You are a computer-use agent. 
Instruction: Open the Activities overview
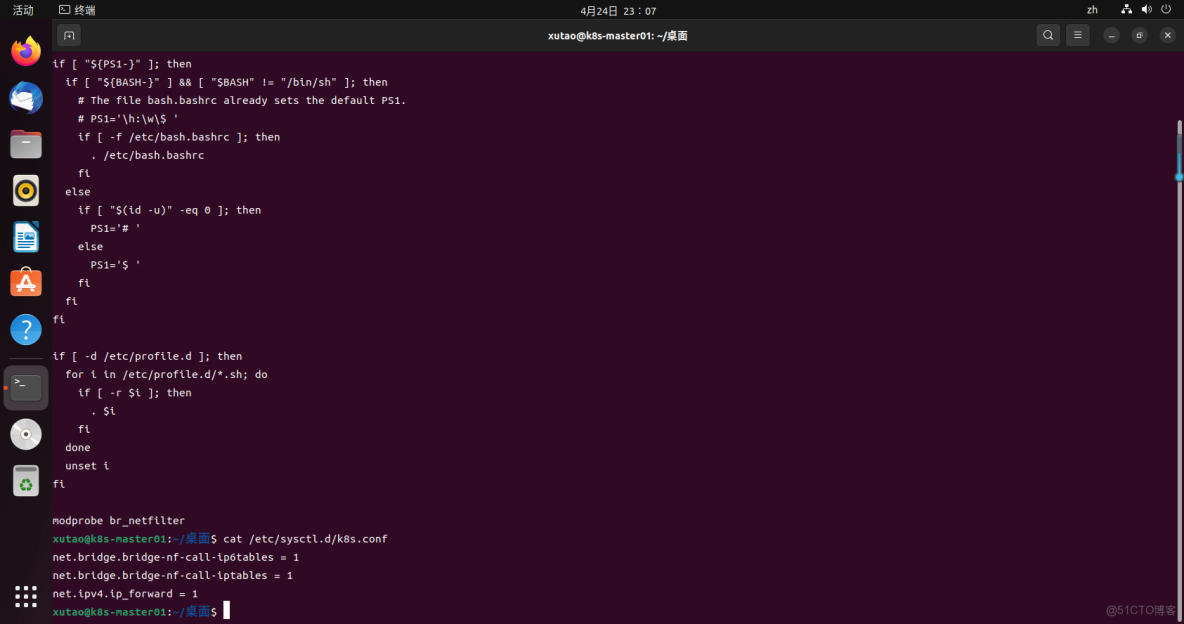click(x=23, y=10)
